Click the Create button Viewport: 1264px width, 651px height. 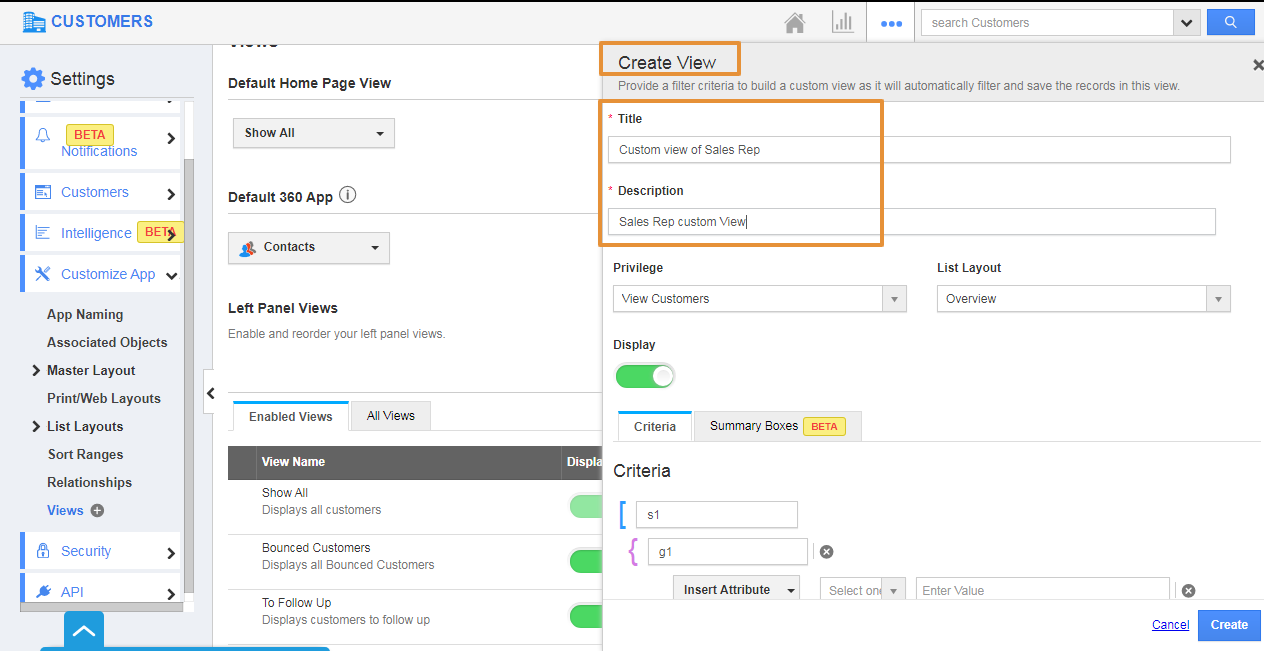coord(1229,625)
